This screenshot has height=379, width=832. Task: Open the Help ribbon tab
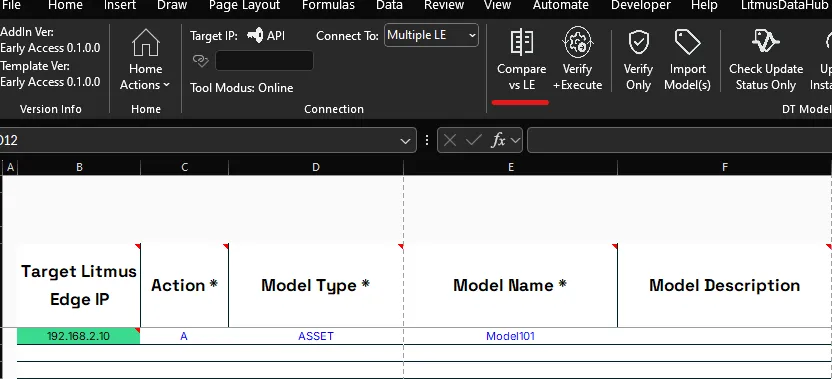704,5
